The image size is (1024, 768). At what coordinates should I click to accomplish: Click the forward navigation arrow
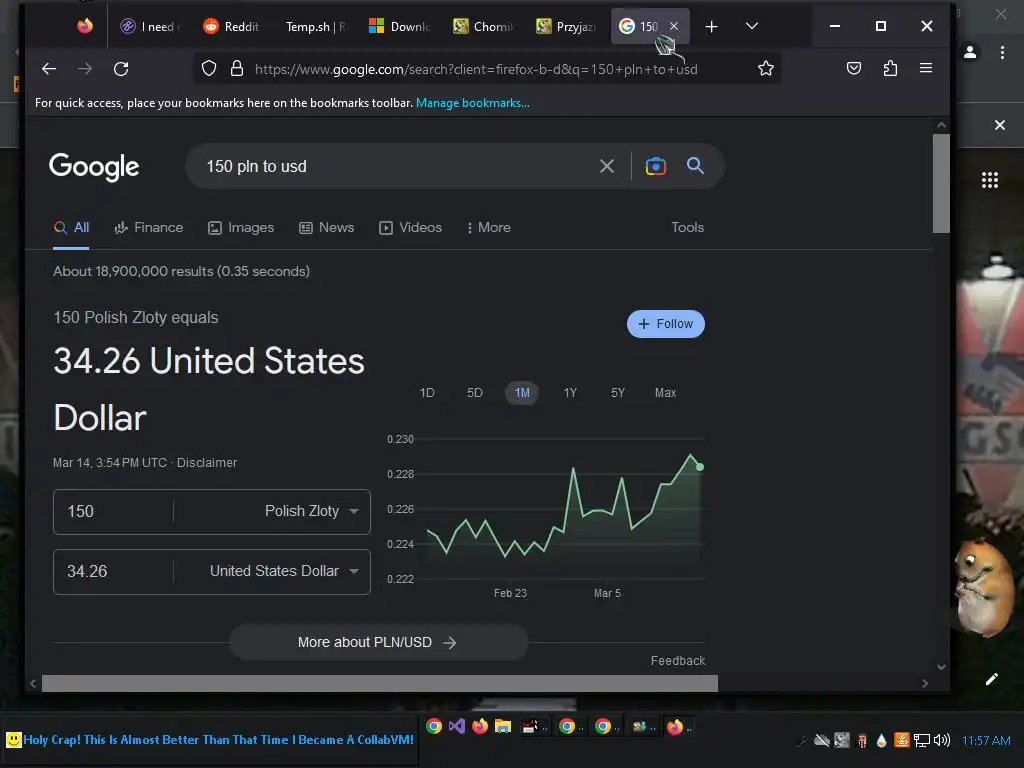coord(85,69)
